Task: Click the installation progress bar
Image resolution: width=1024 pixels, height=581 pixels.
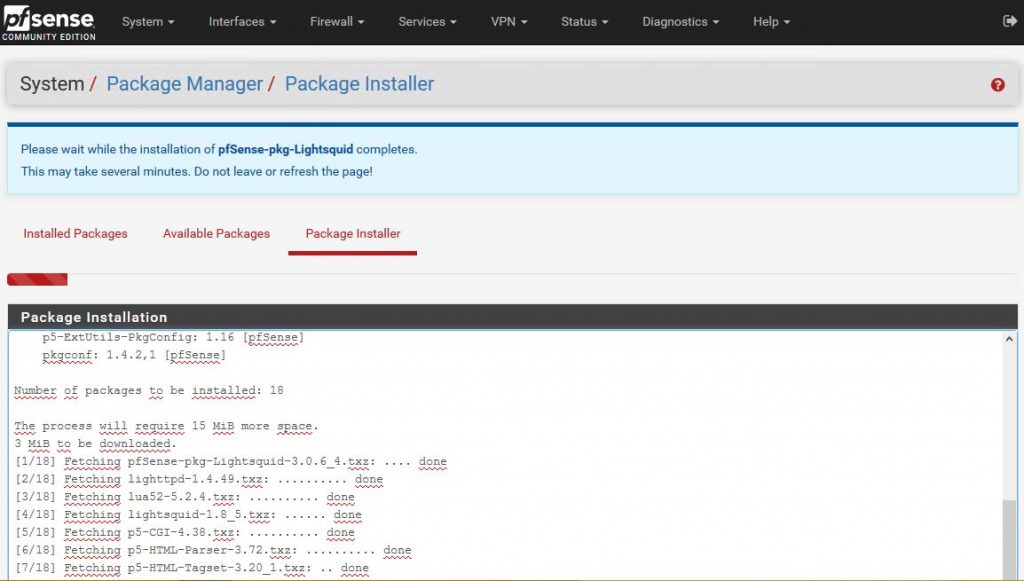Action: tap(37, 279)
